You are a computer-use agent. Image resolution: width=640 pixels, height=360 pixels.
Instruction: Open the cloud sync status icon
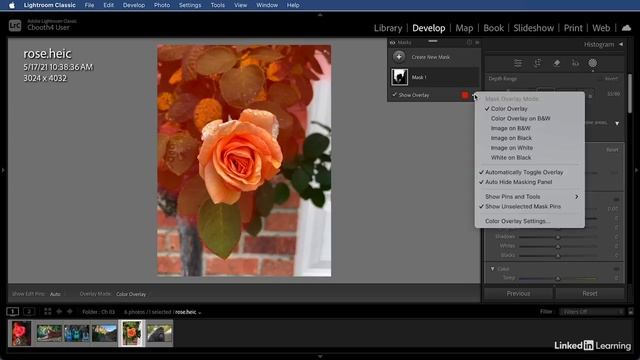coord(626,28)
